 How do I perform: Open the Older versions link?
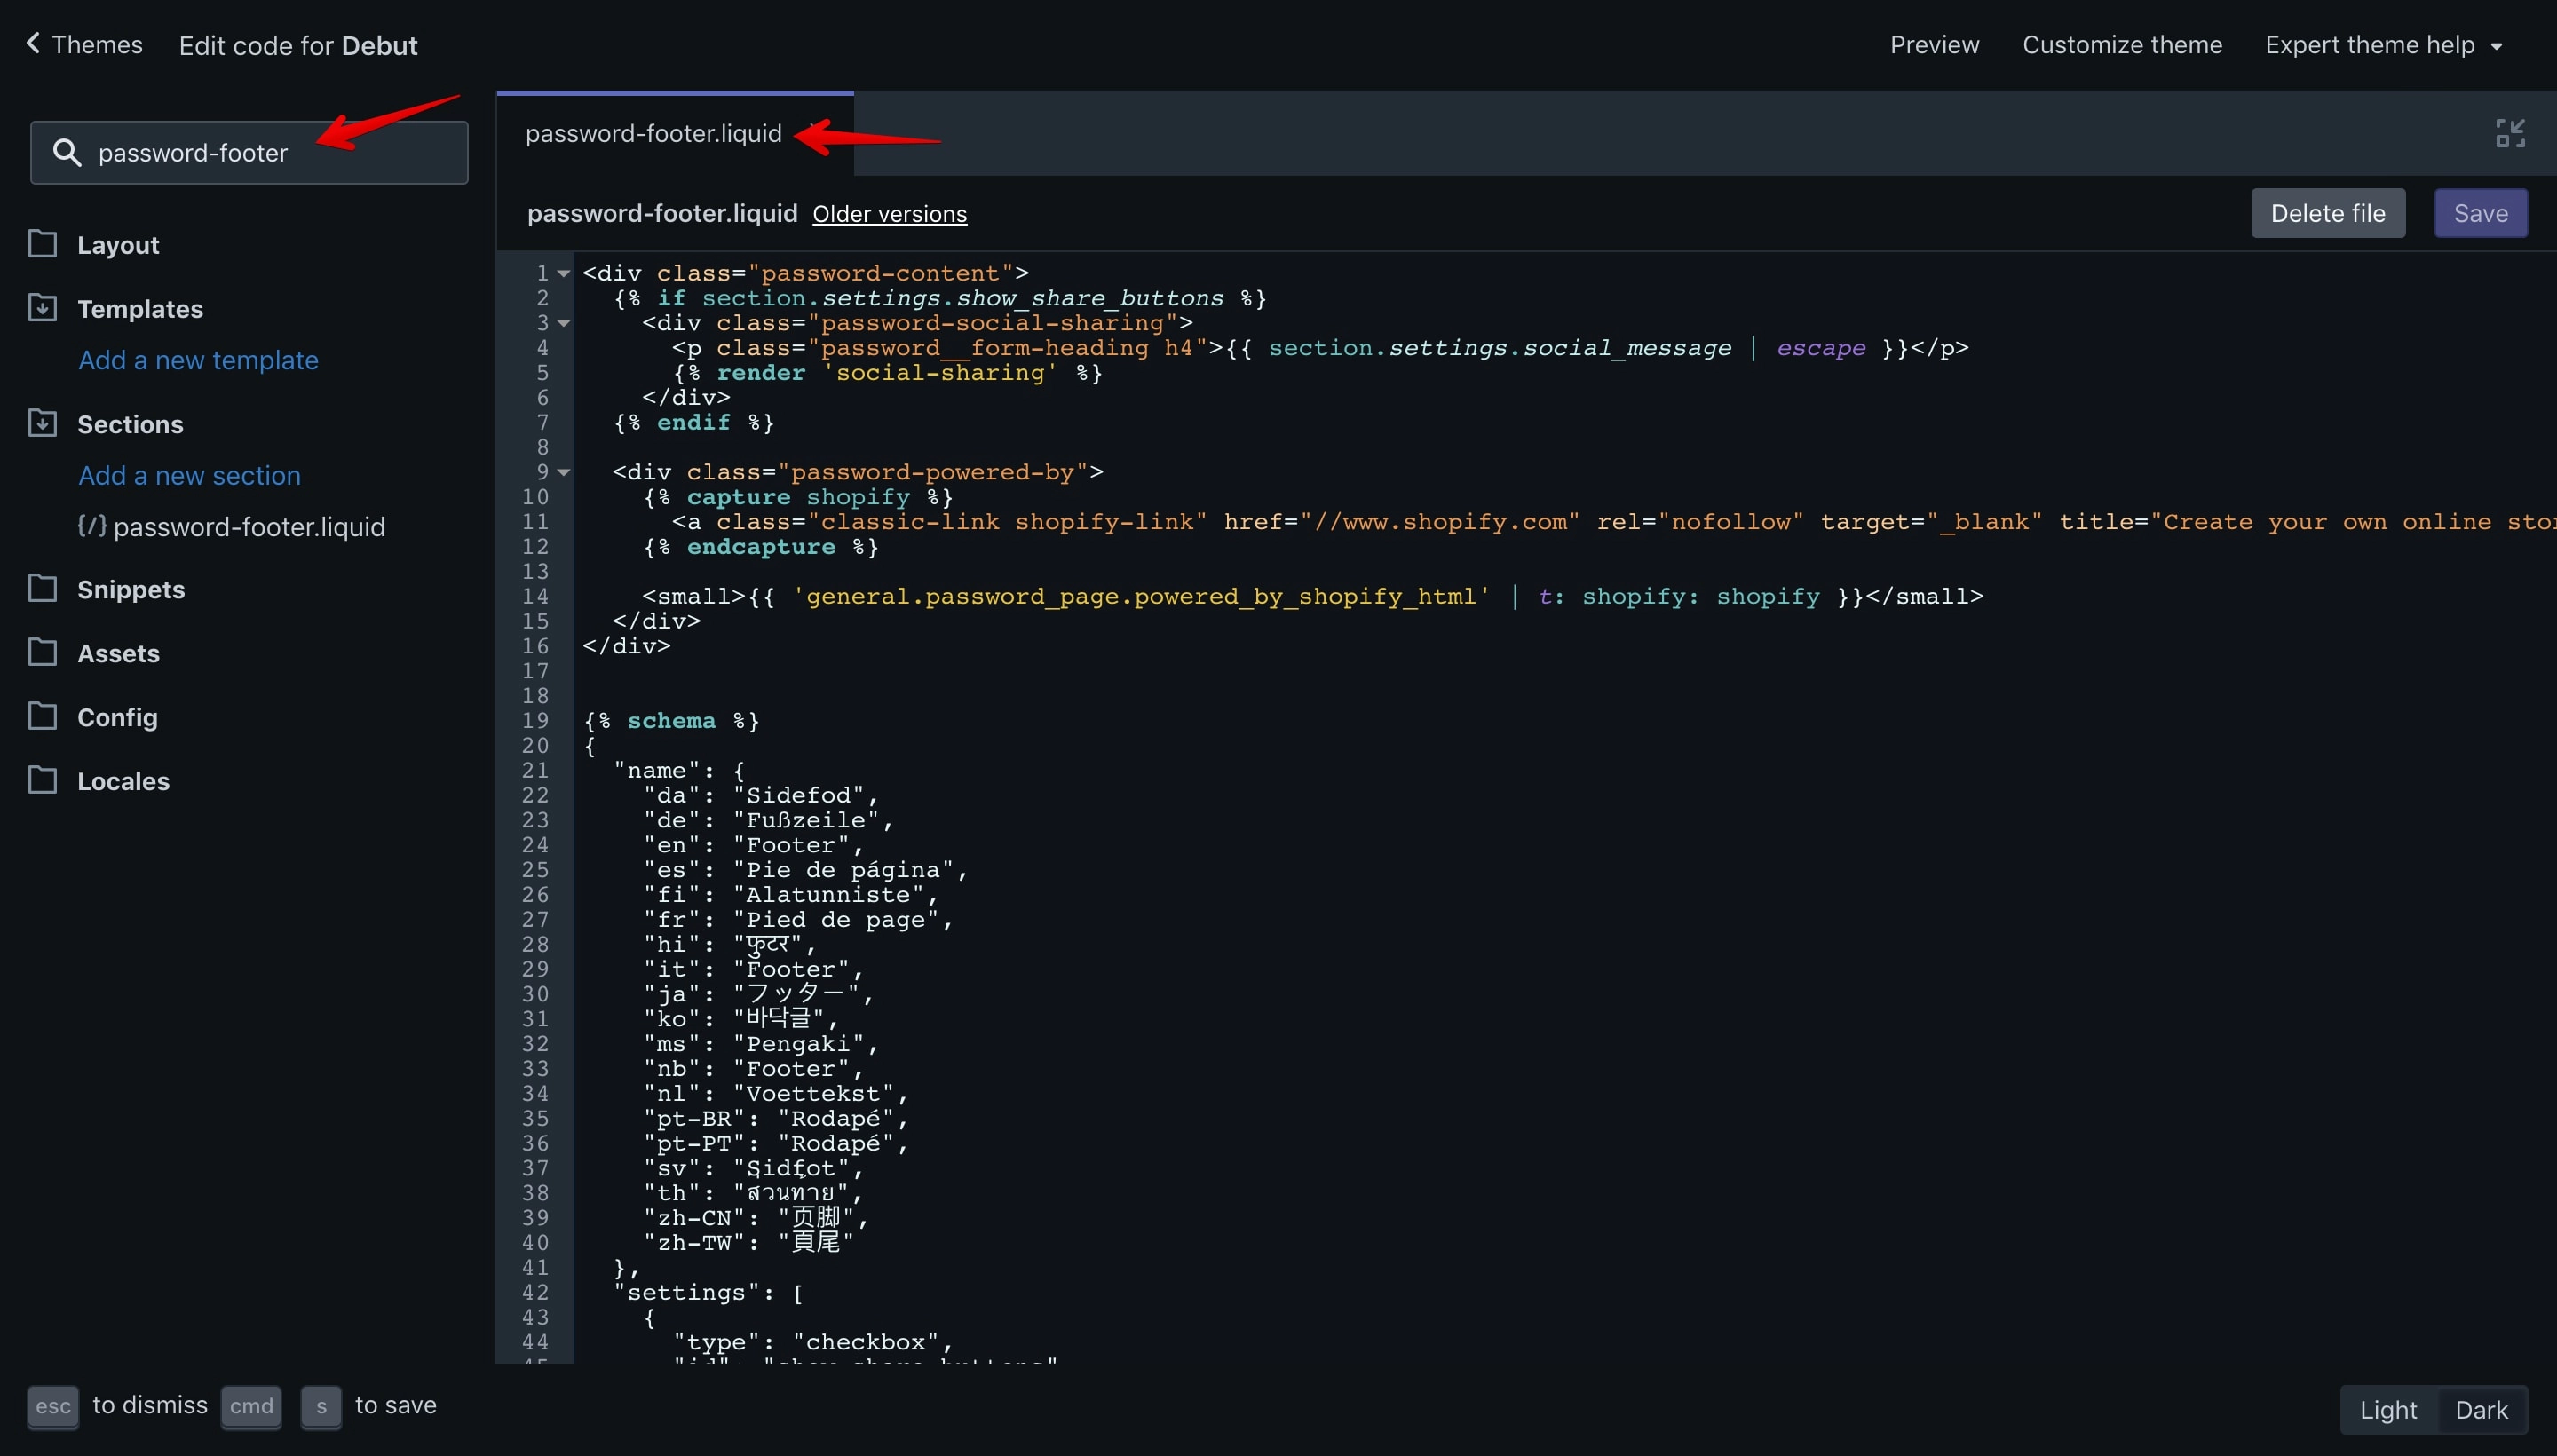[x=889, y=214]
